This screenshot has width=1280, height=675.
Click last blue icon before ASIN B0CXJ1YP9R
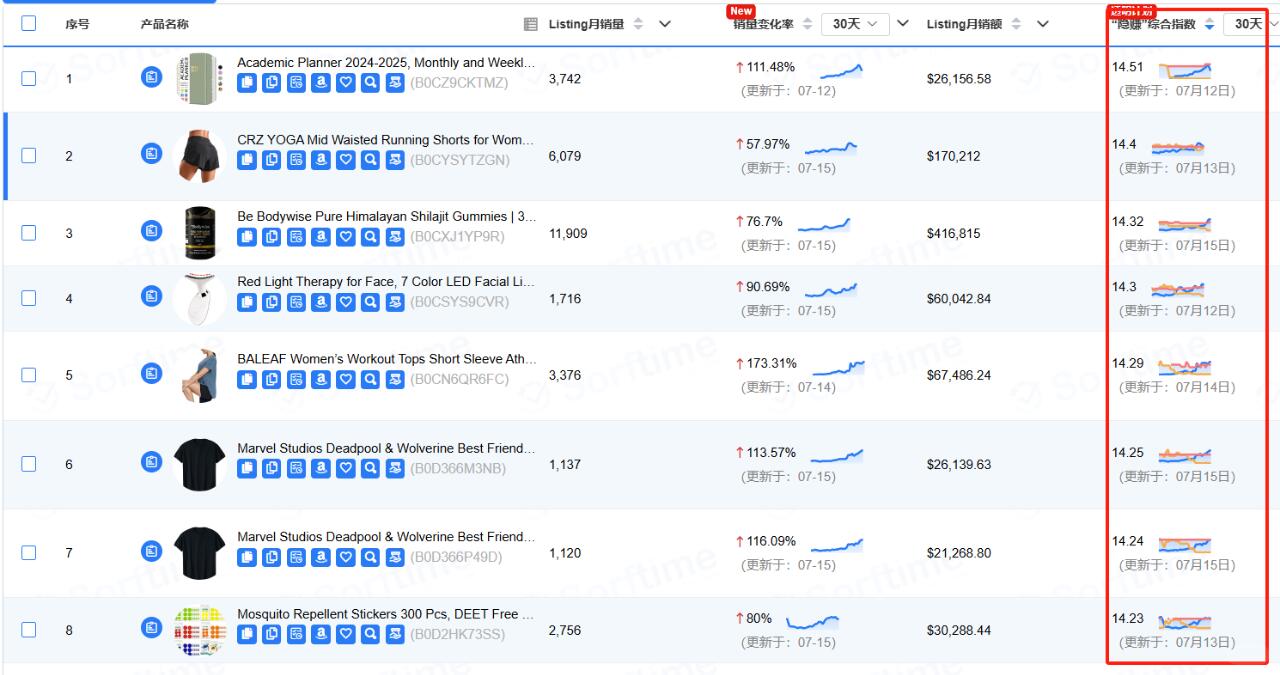(395, 237)
